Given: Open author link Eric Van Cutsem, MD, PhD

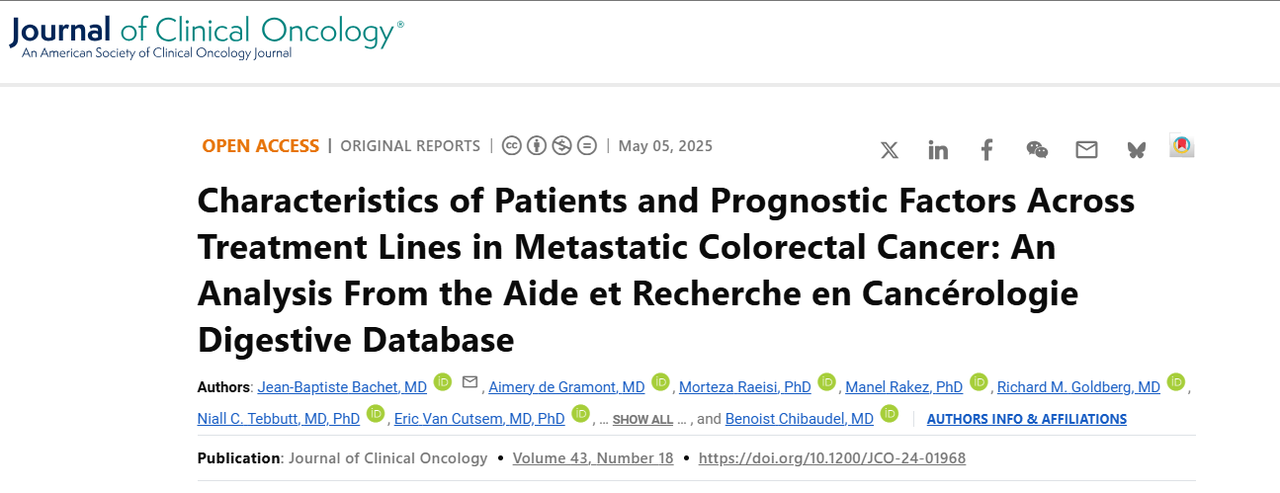Looking at the screenshot, I should coord(479,419).
